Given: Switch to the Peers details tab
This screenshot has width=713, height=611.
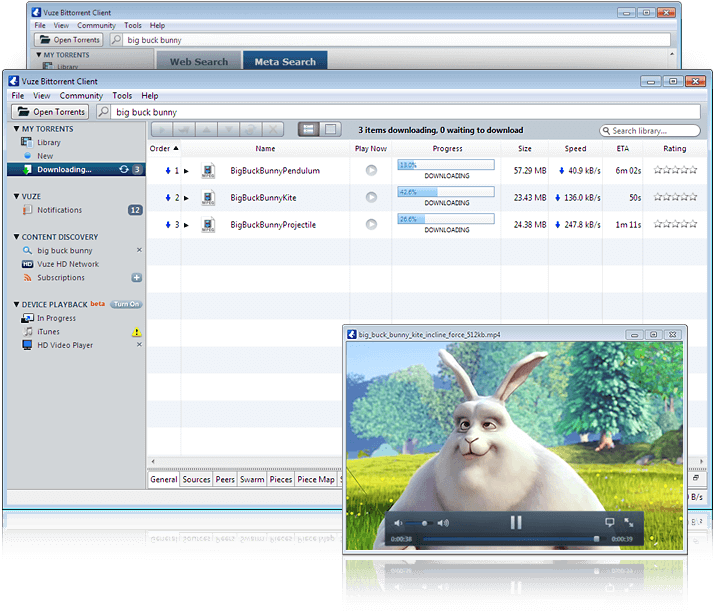Looking at the screenshot, I should (x=225, y=479).
